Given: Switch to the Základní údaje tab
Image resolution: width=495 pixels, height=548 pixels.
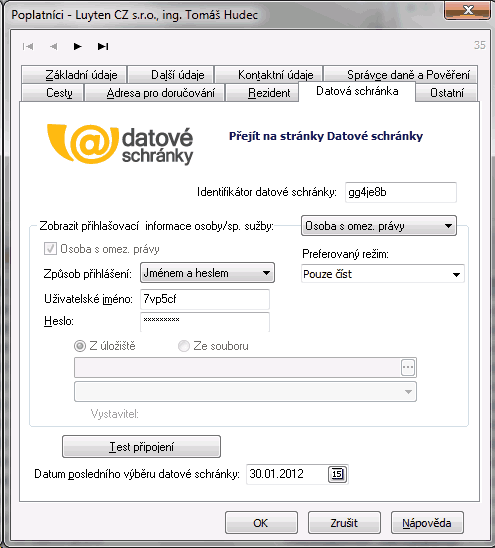Looking at the screenshot, I should click(74, 74).
